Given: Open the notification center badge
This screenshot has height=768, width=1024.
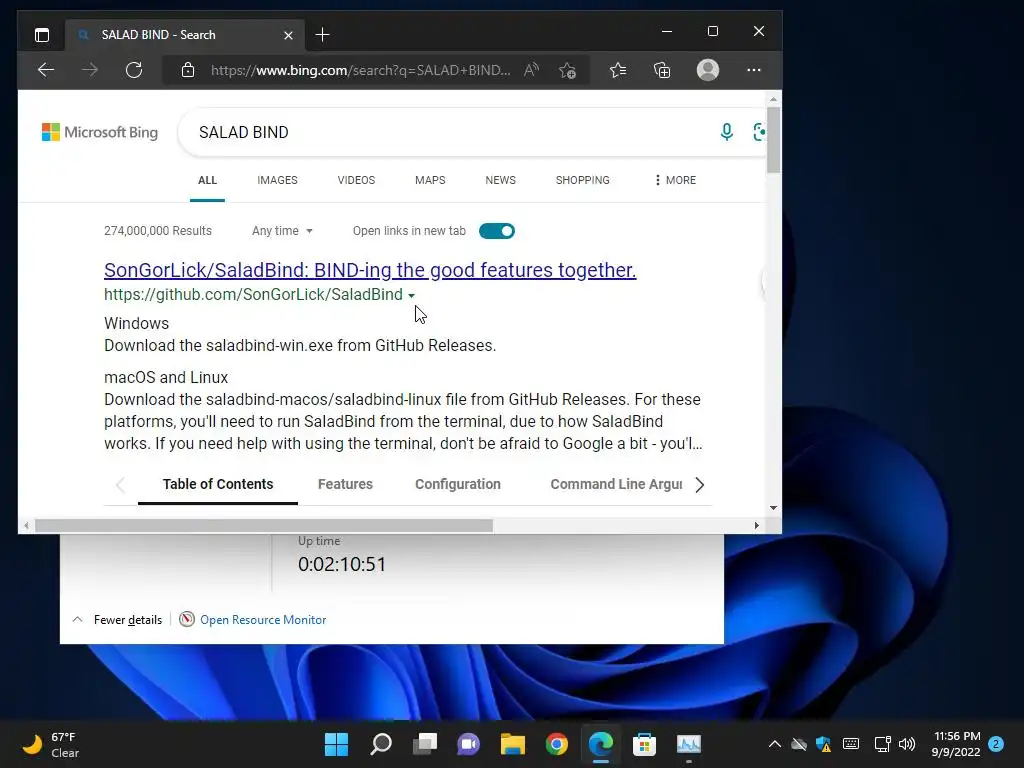Looking at the screenshot, I should click(996, 744).
